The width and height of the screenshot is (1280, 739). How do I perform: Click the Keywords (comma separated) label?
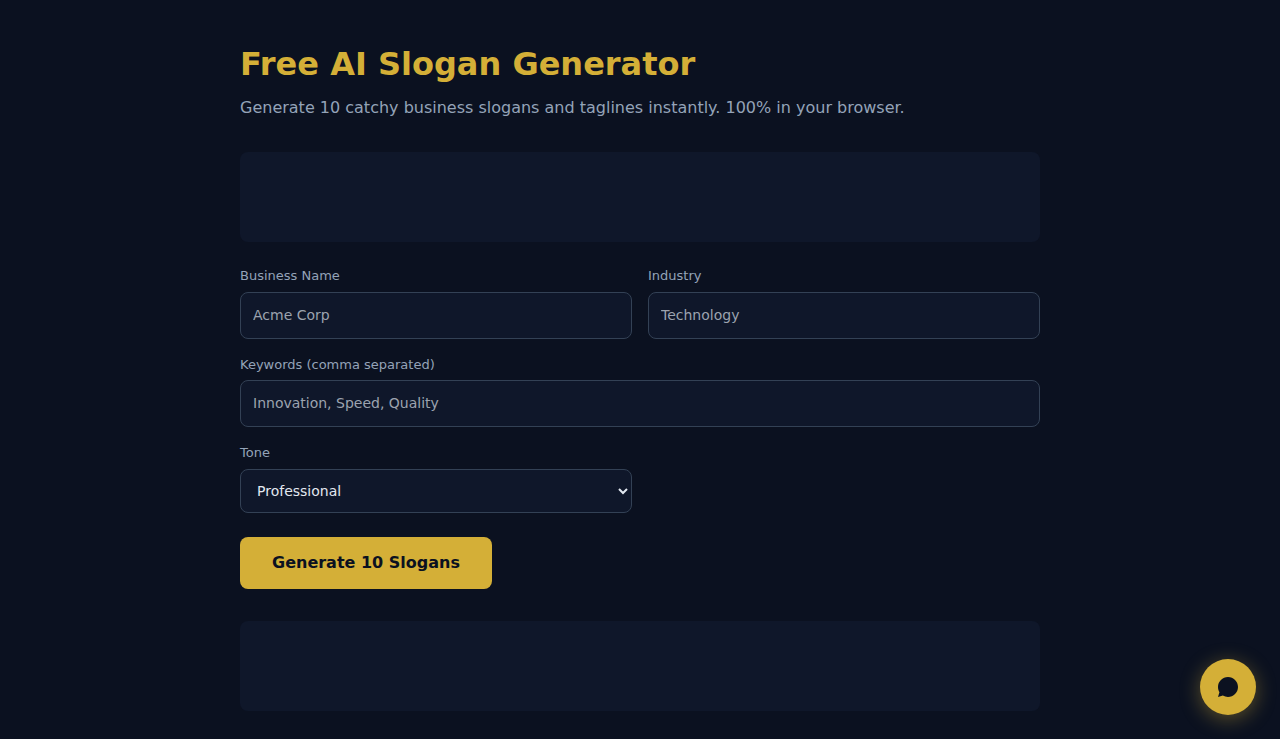tap(337, 364)
